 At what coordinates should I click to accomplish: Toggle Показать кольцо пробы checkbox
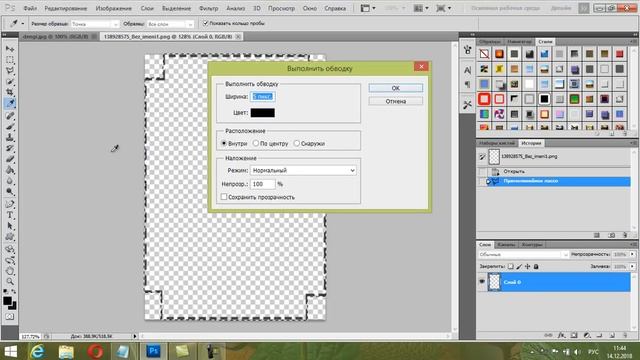tap(205, 23)
